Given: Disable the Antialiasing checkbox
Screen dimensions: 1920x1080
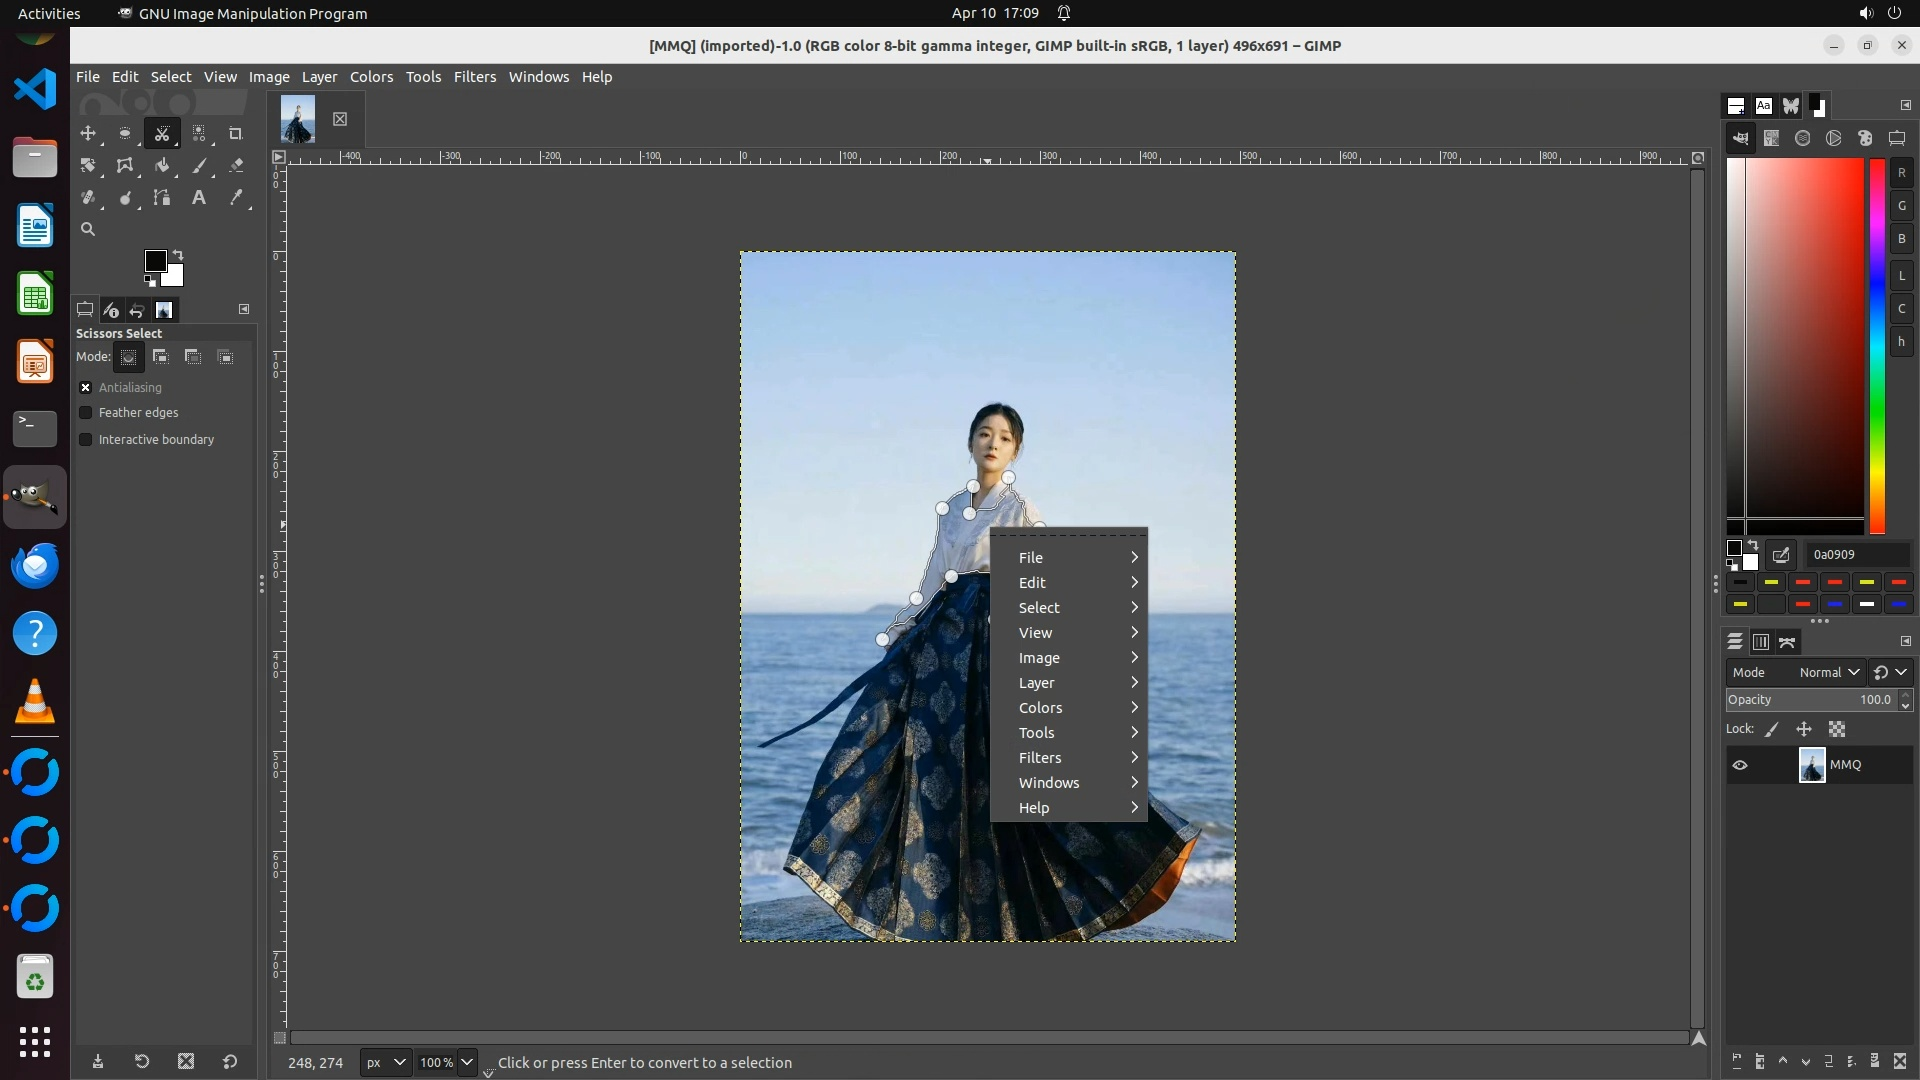Looking at the screenshot, I should 86,387.
